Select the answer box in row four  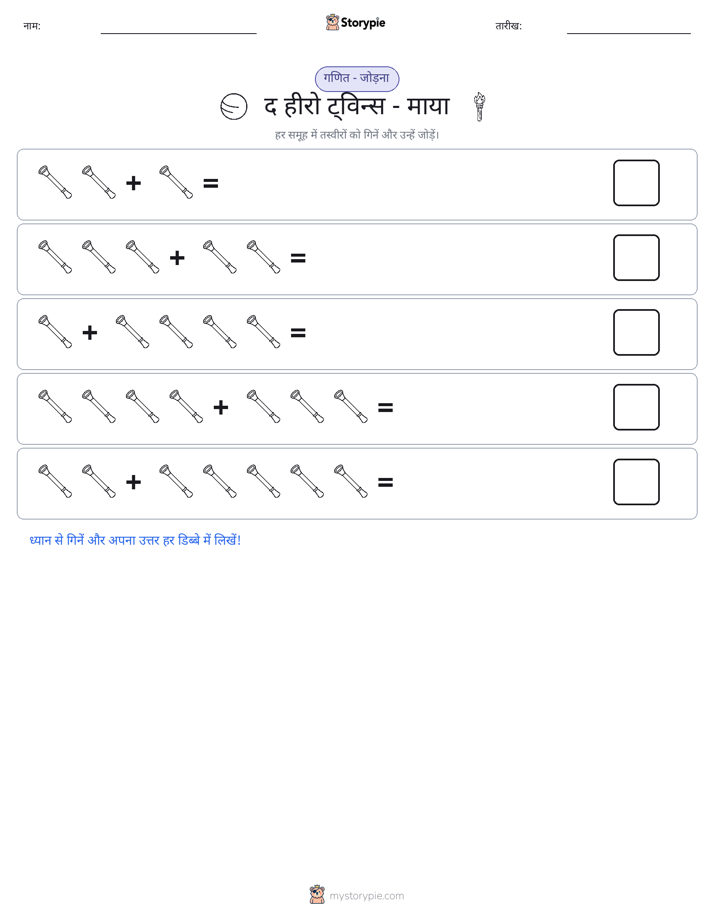pyautogui.click(x=636, y=407)
